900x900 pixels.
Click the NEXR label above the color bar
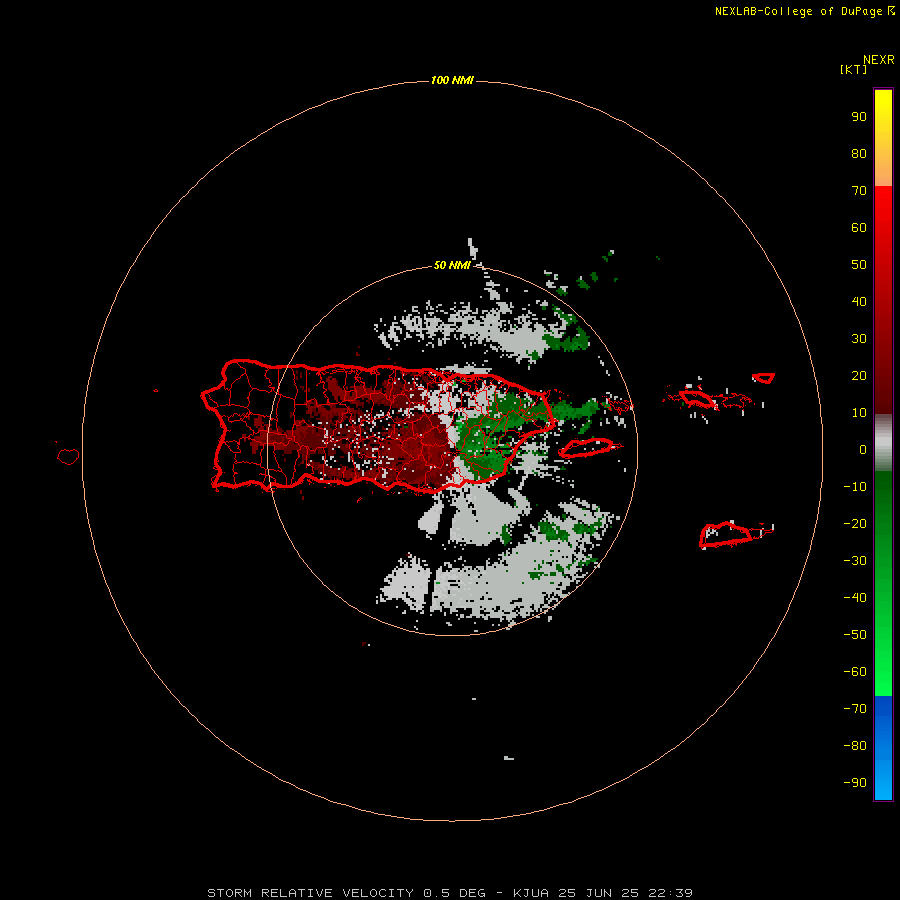878,60
